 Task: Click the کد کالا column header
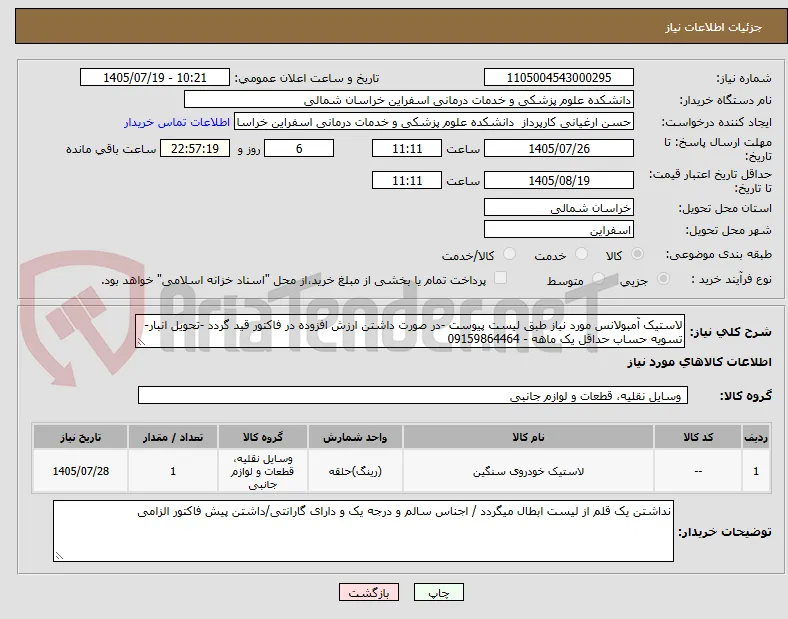click(x=698, y=437)
